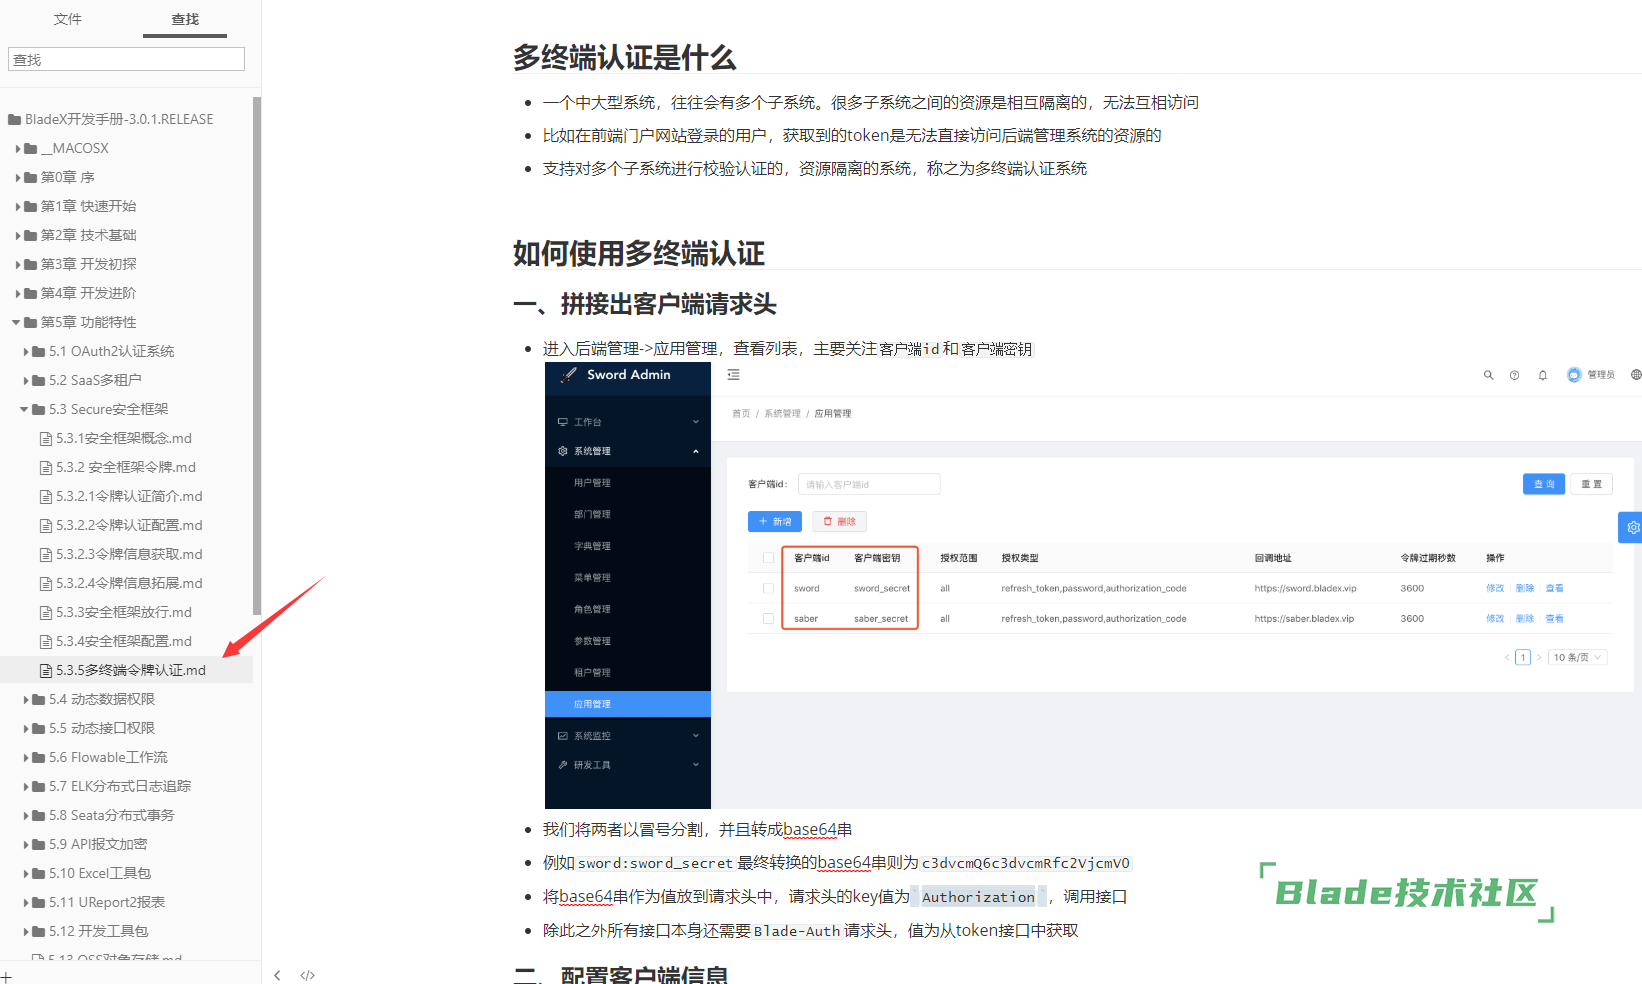
Task: Expand the __MACOSX folder arrow
Action: click(18, 148)
